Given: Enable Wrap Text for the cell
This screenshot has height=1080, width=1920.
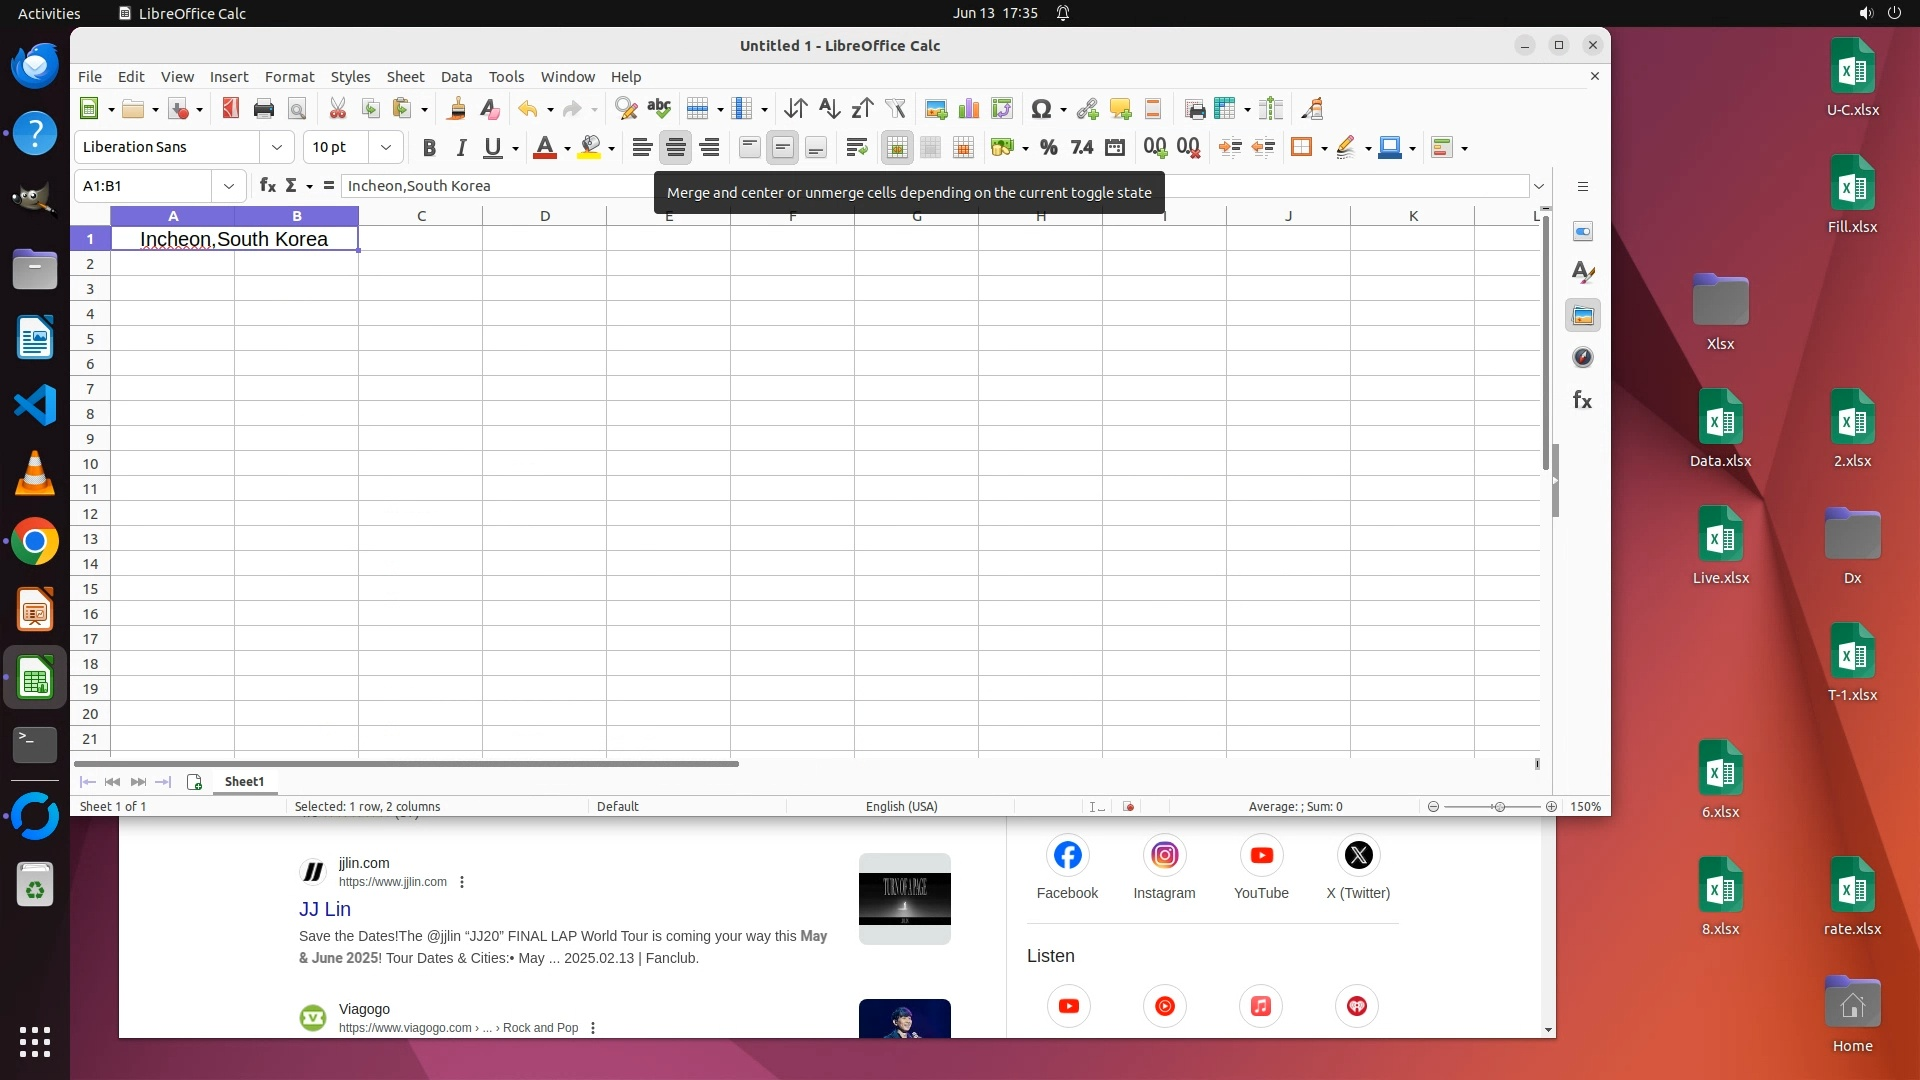Looking at the screenshot, I should pyautogui.click(x=856, y=148).
